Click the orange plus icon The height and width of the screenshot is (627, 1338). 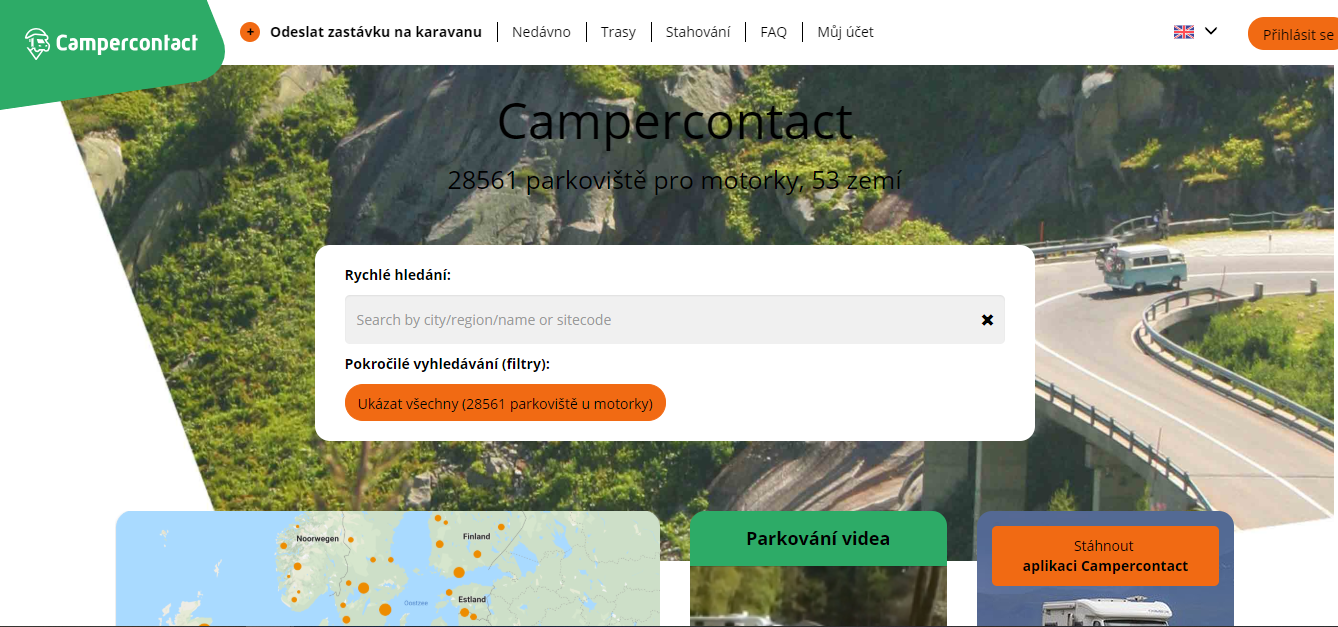(x=250, y=32)
